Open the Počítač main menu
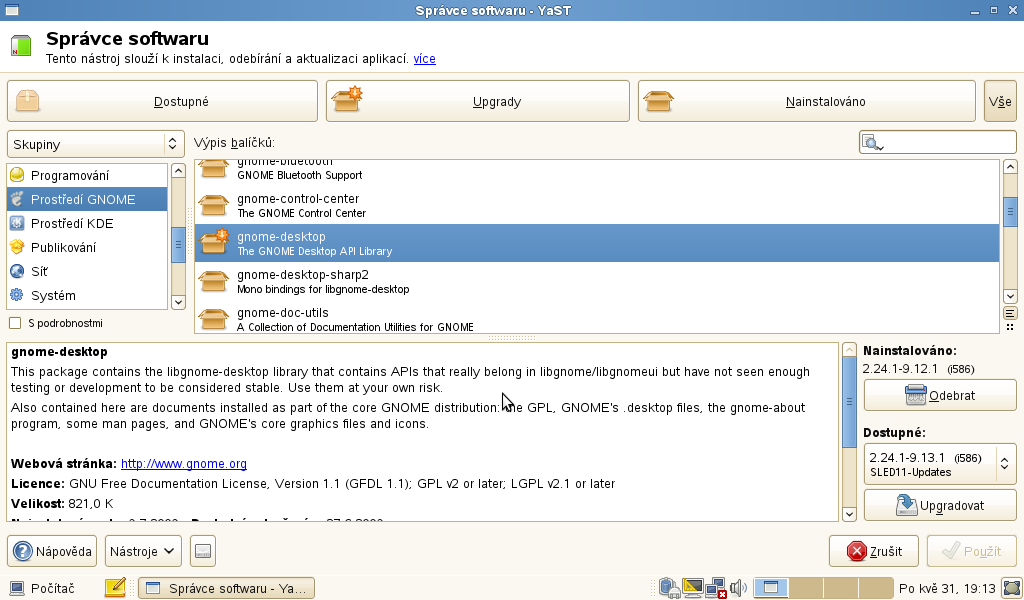Image resolution: width=1024 pixels, height=600 pixels. click(43, 588)
